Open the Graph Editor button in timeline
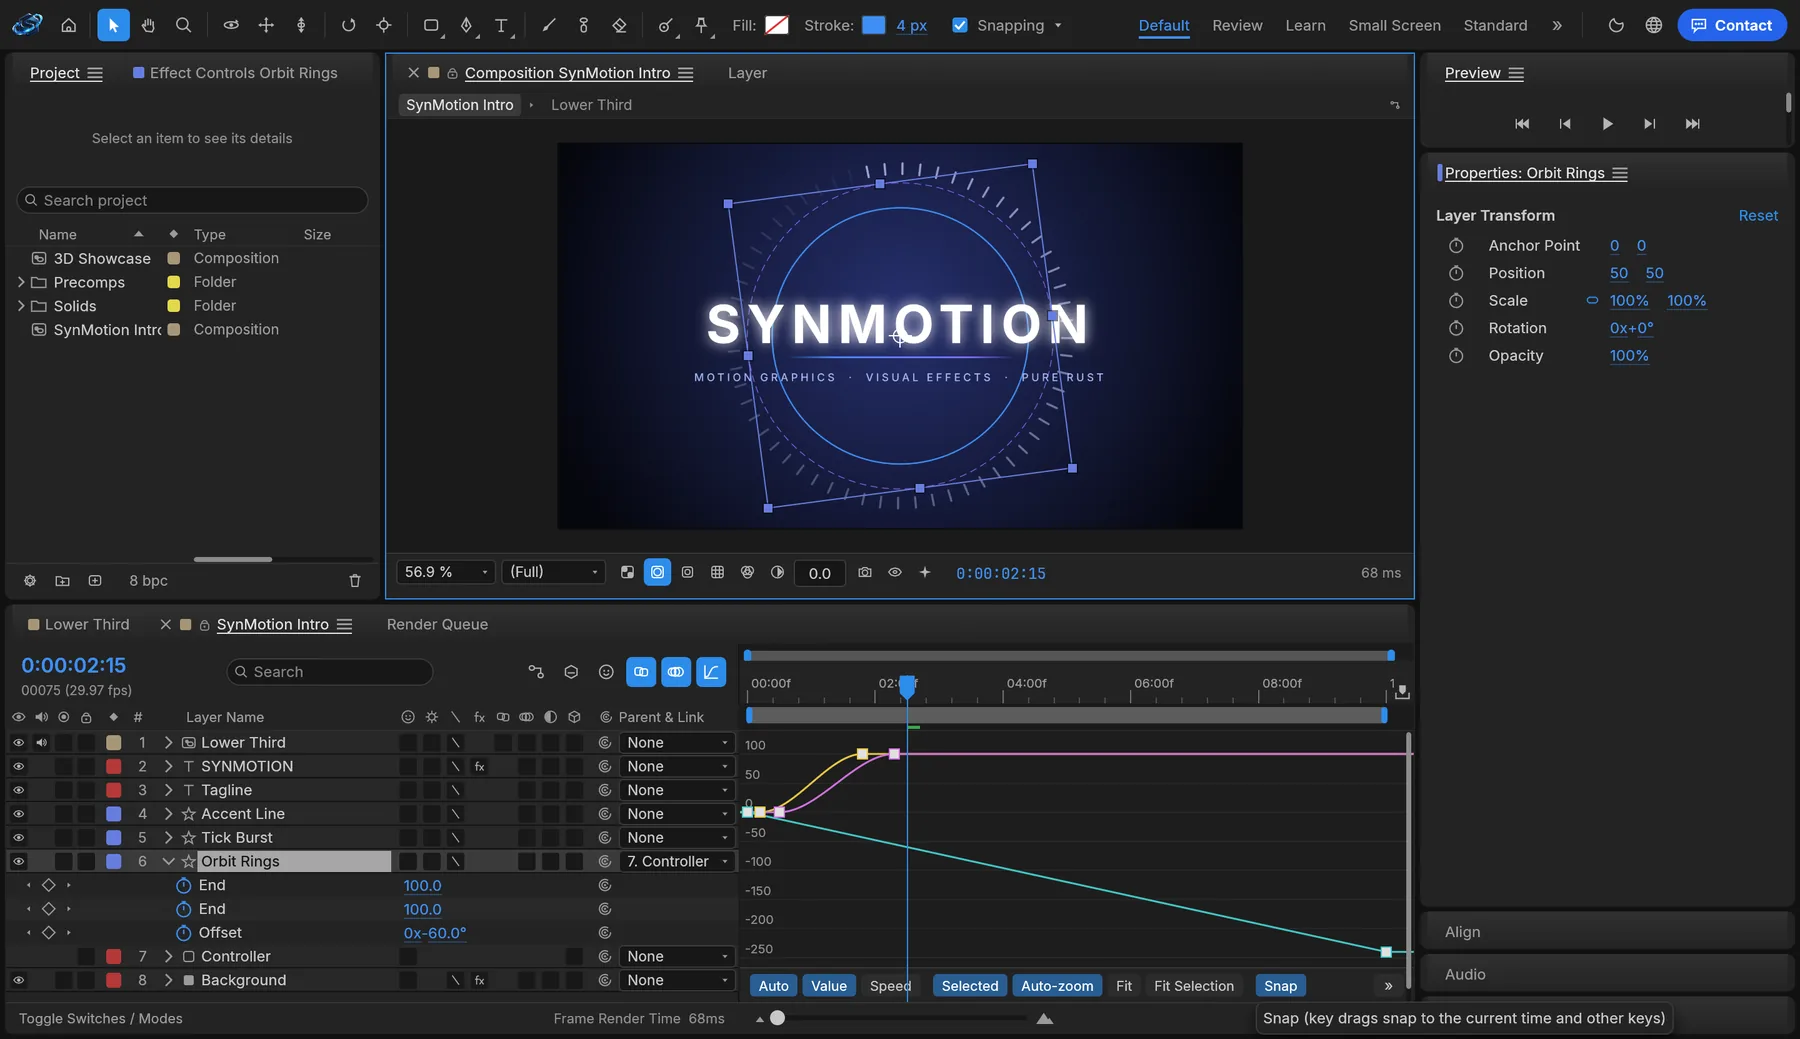The width and height of the screenshot is (1800, 1039). pos(711,672)
